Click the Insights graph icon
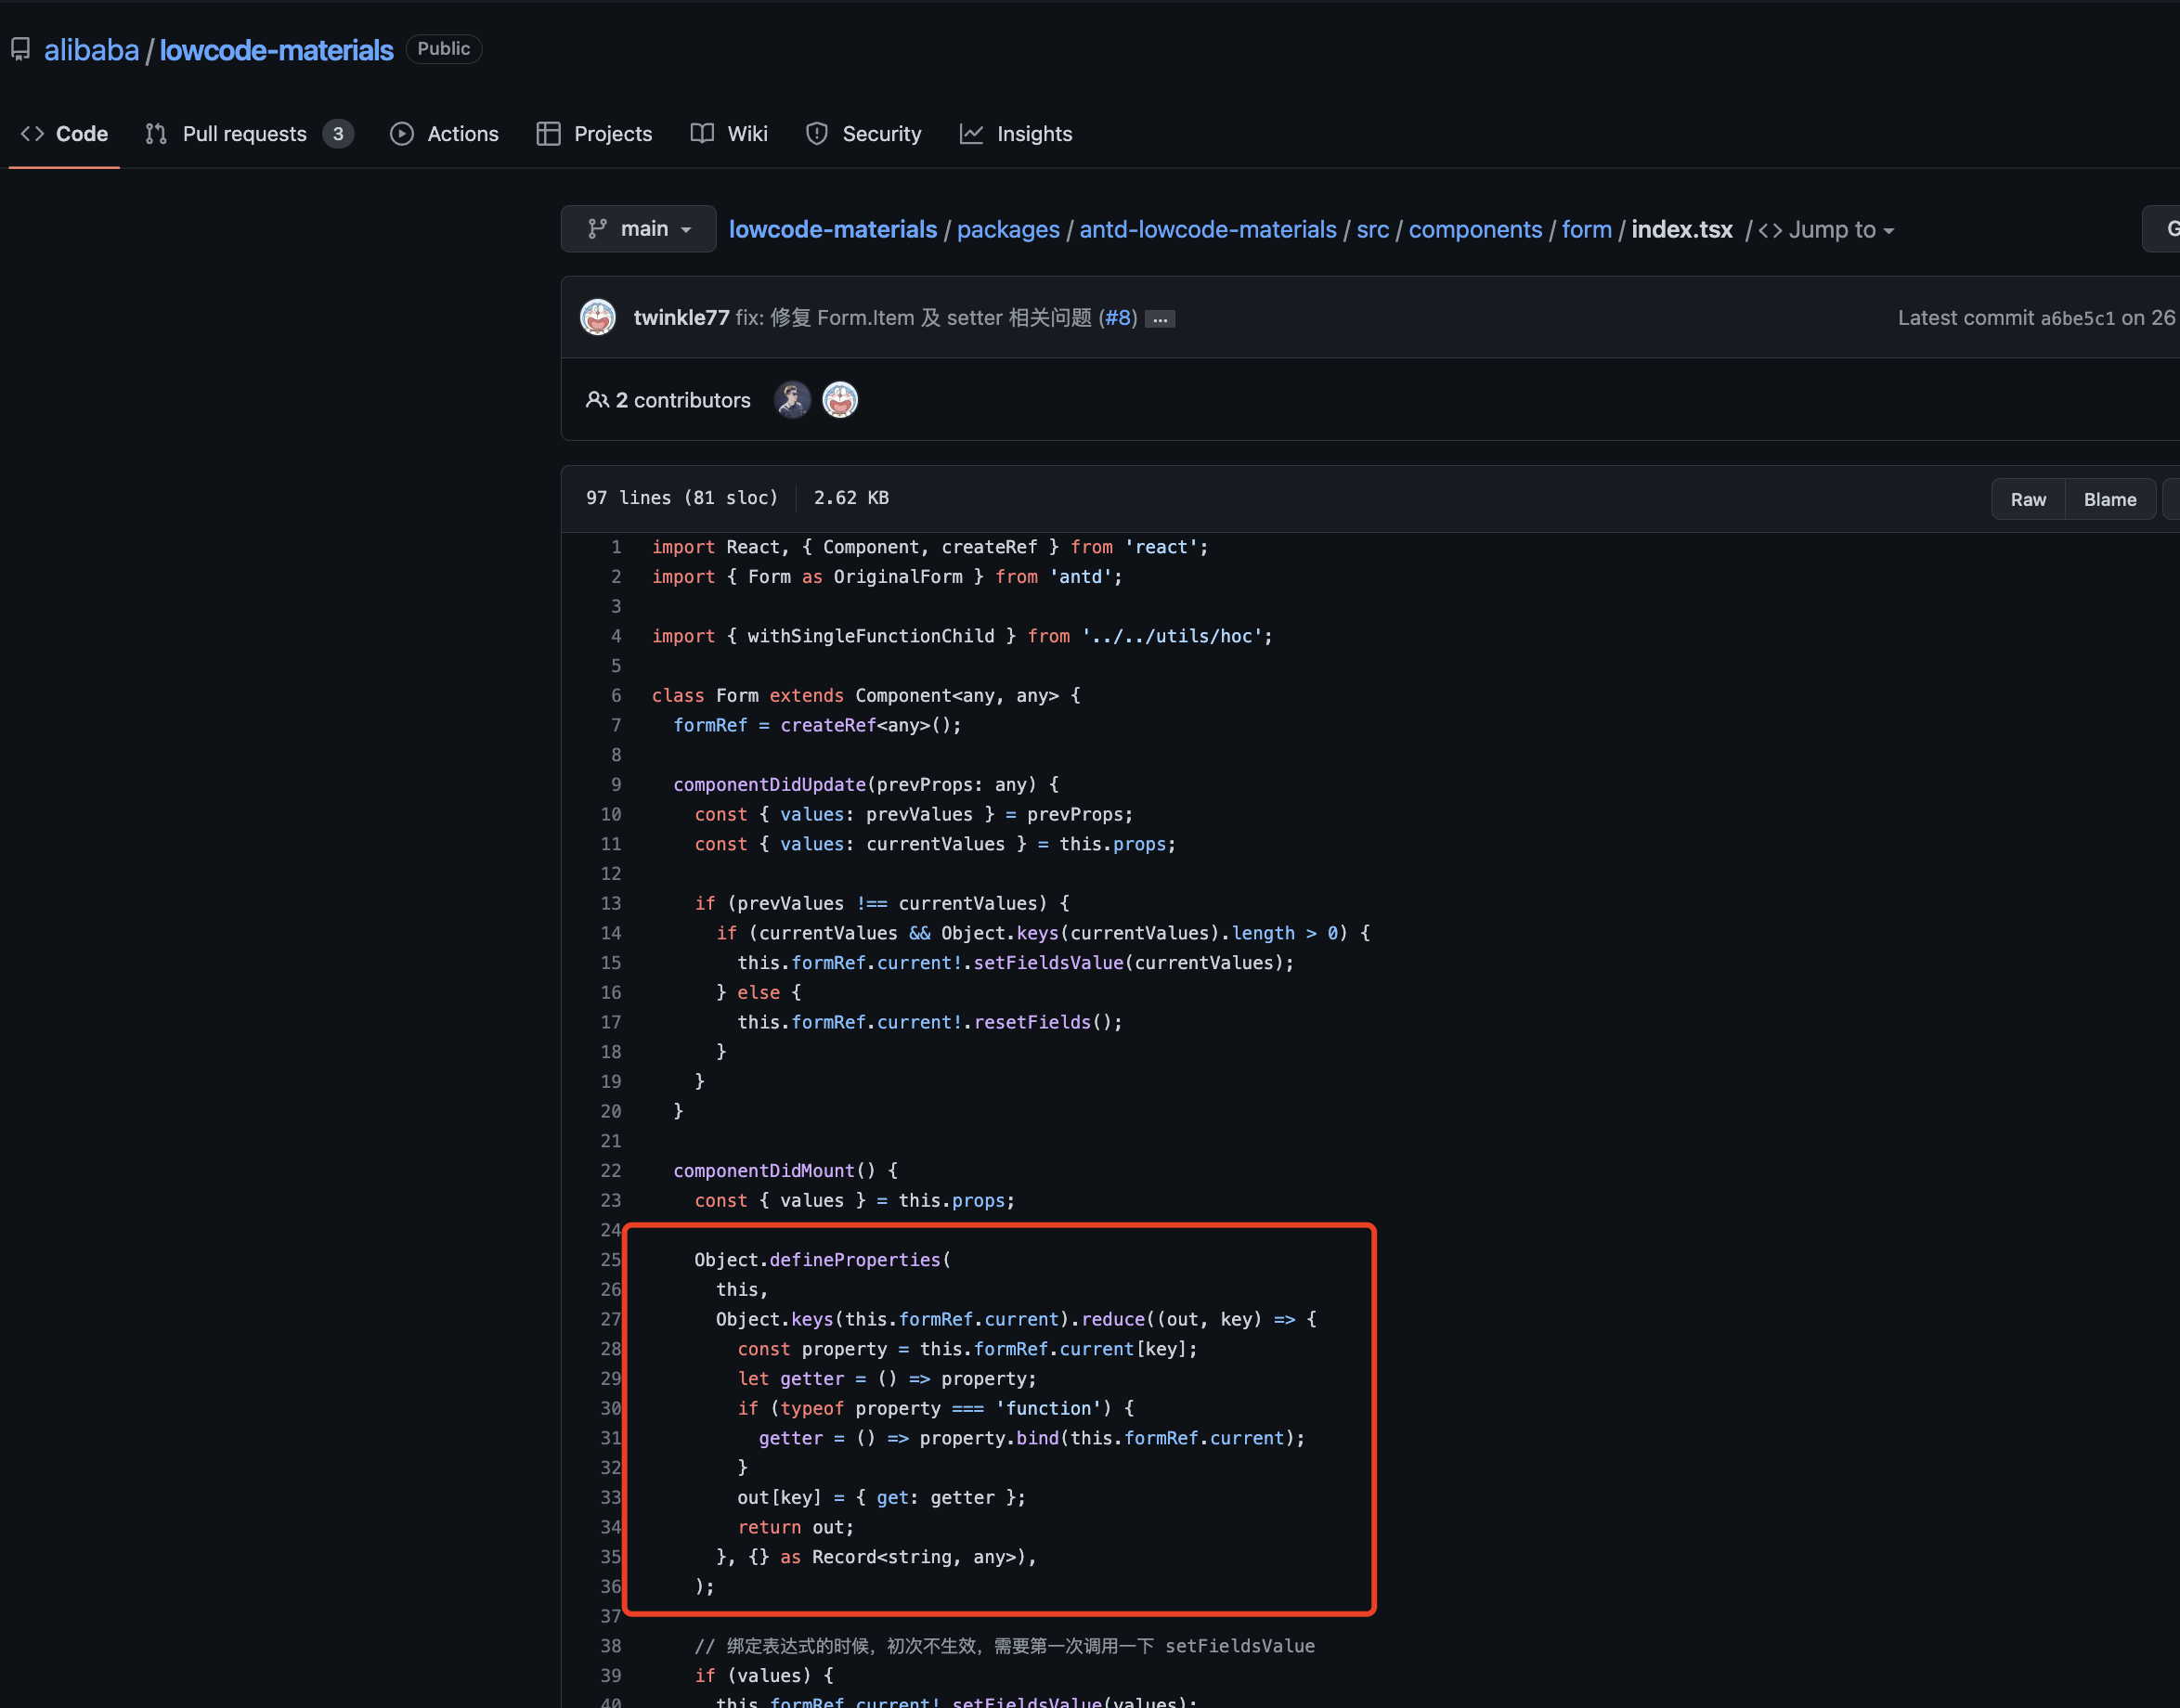2180x1708 pixels. 971,133
